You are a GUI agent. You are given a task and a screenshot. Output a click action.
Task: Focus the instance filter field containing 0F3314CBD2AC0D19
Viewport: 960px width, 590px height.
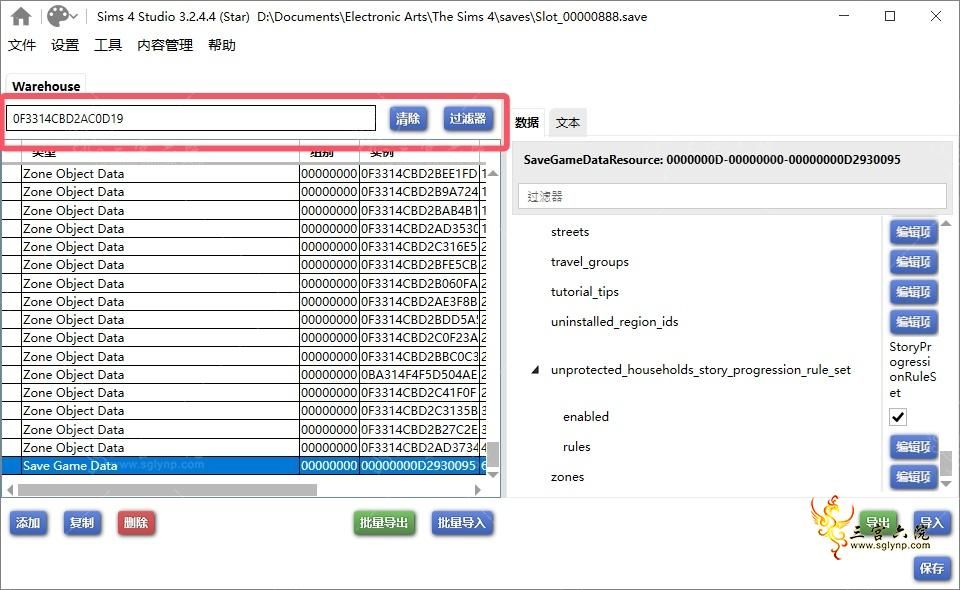coord(191,118)
